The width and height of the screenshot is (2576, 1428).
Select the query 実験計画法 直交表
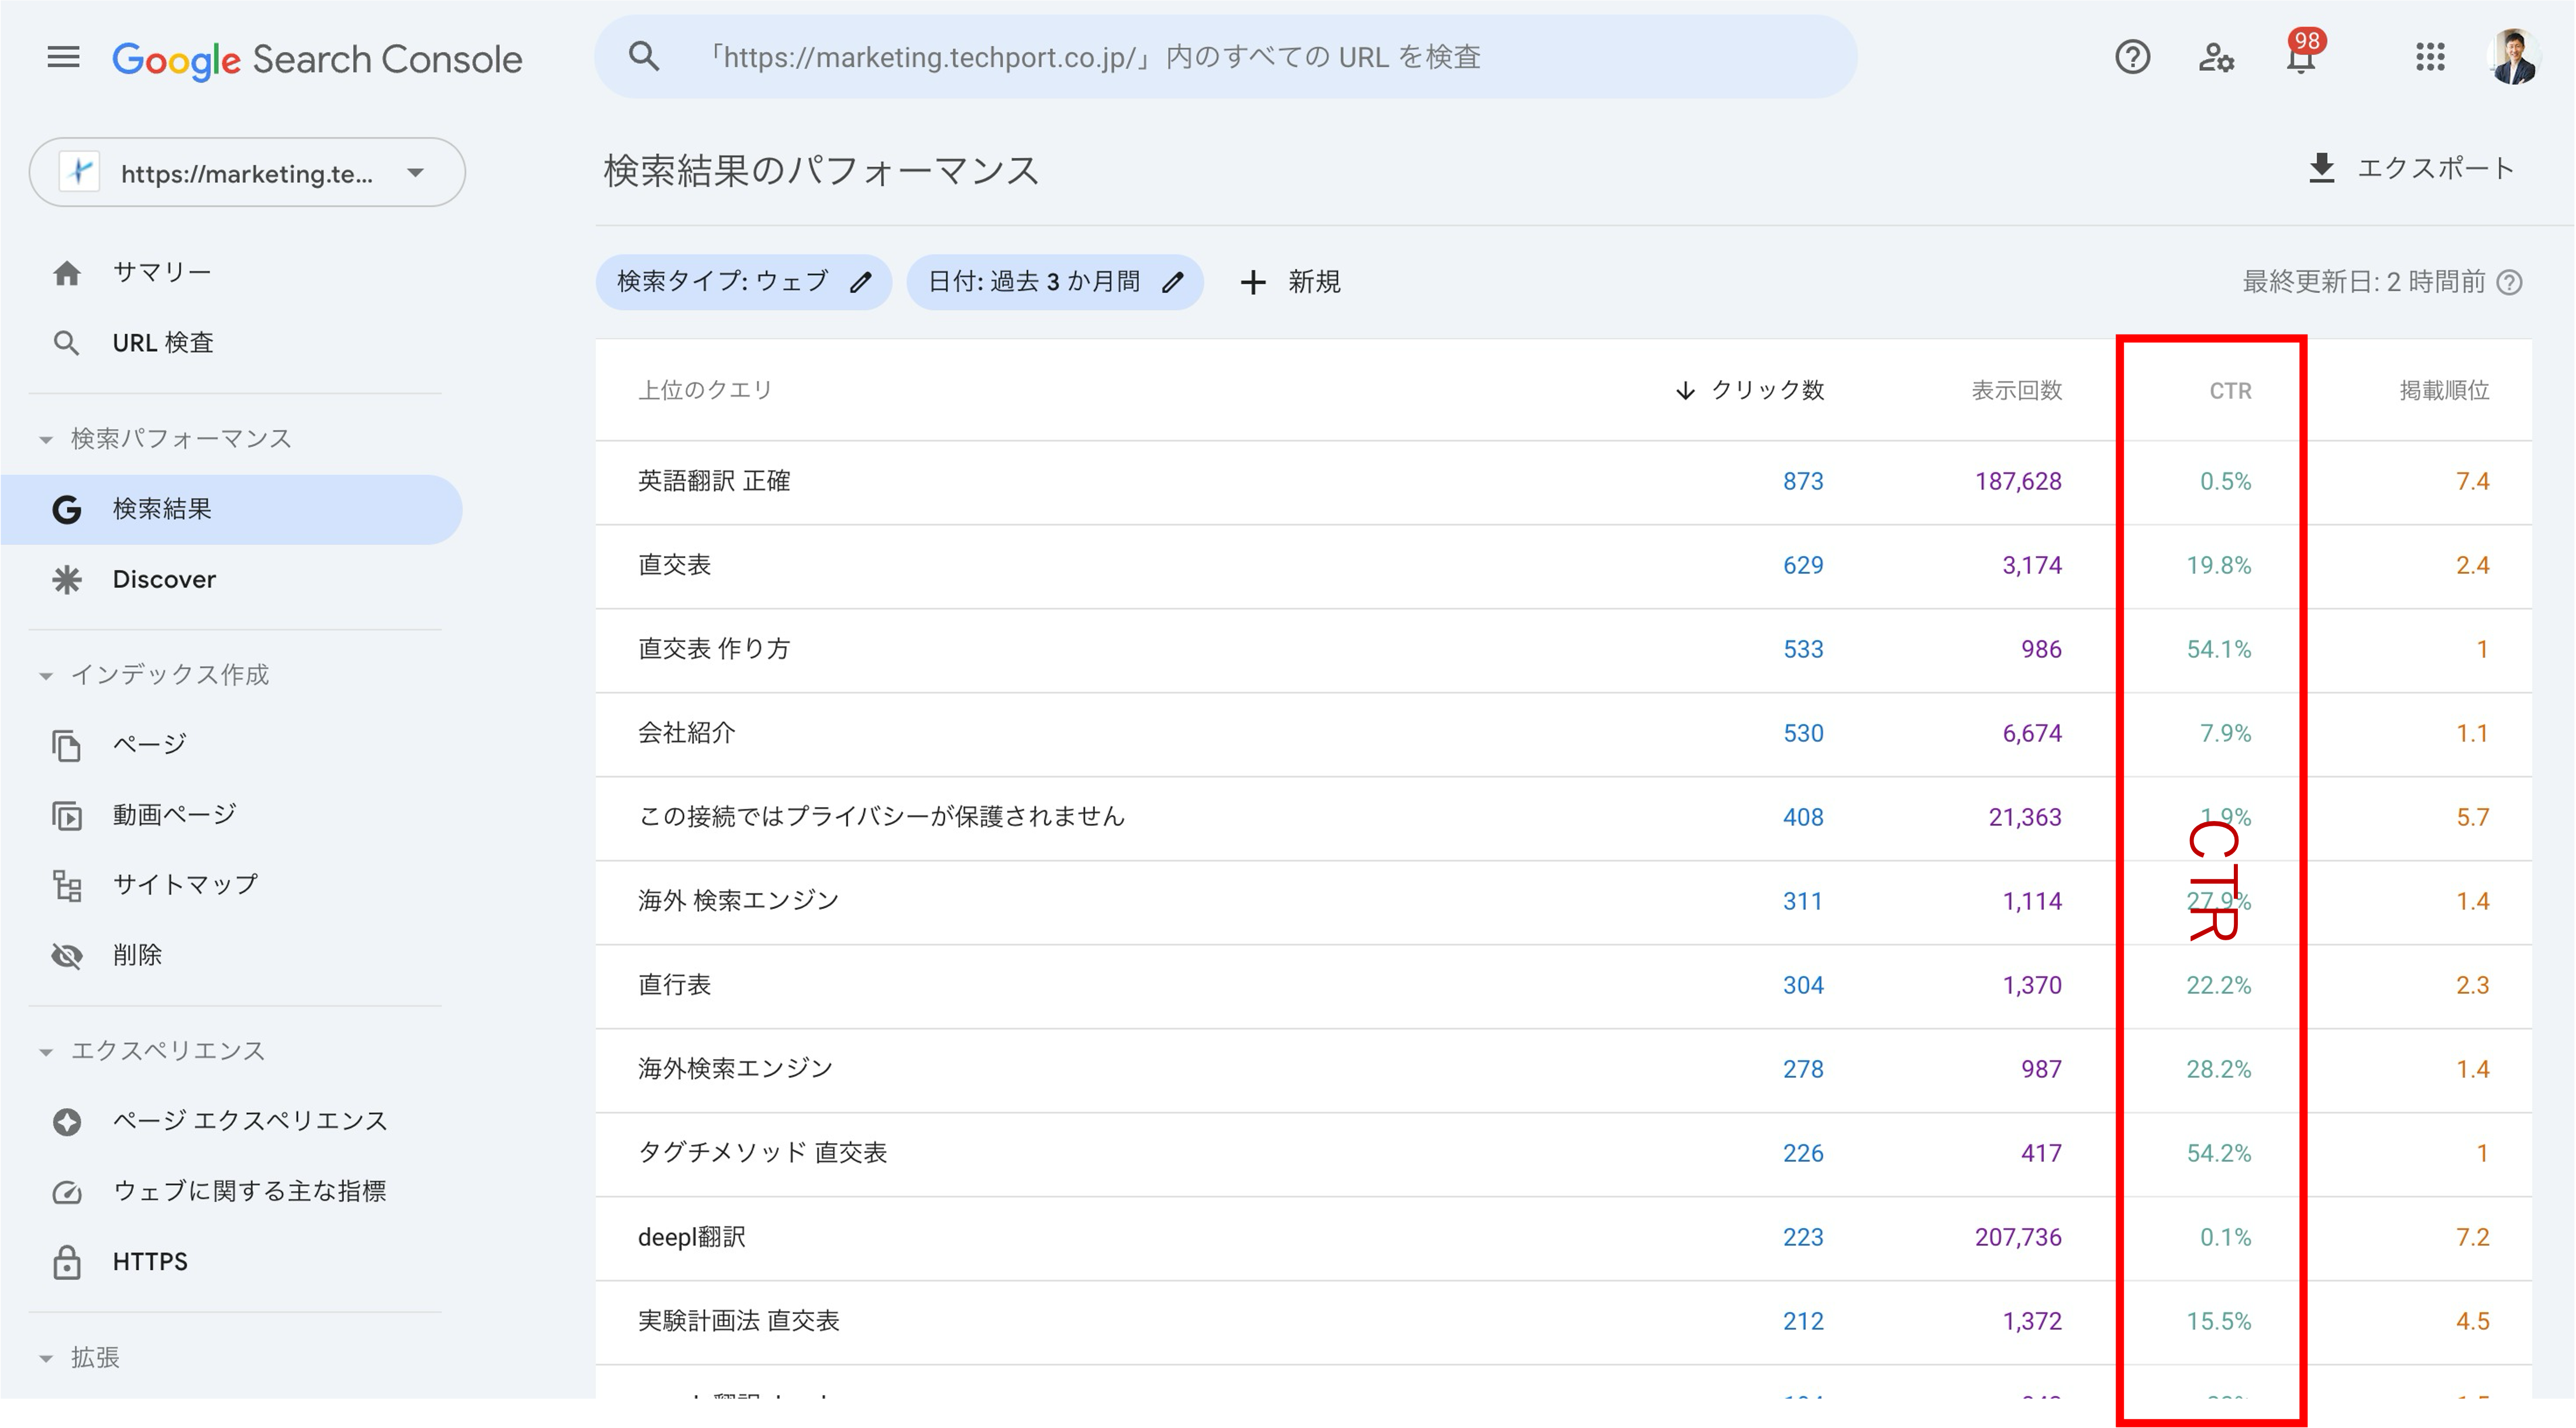(739, 1322)
